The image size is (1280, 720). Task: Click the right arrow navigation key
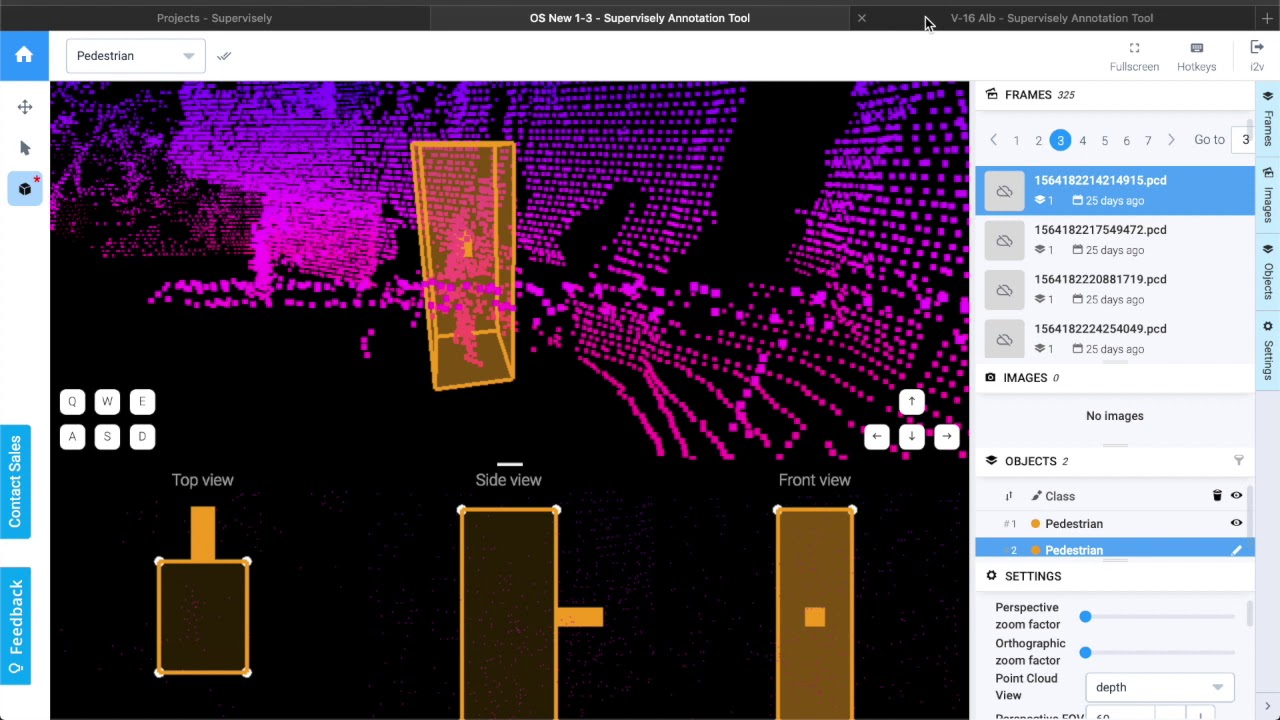point(946,436)
